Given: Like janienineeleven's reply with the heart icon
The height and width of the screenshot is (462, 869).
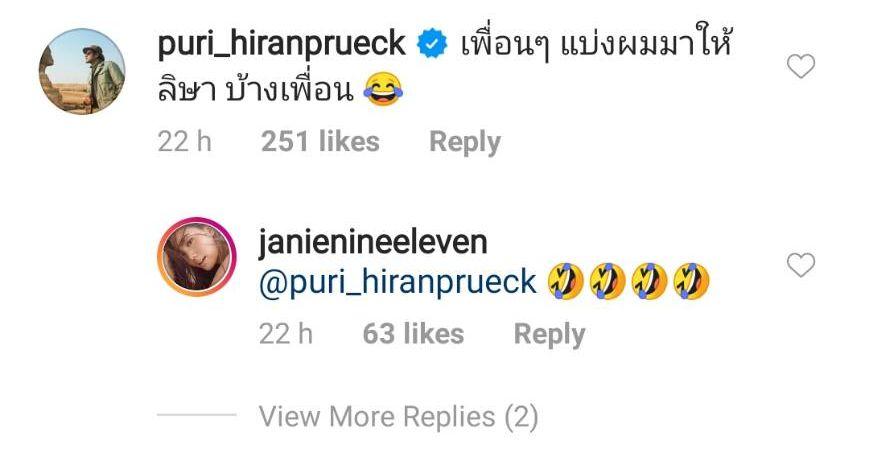Looking at the screenshot, I should (x=801, y=265).
